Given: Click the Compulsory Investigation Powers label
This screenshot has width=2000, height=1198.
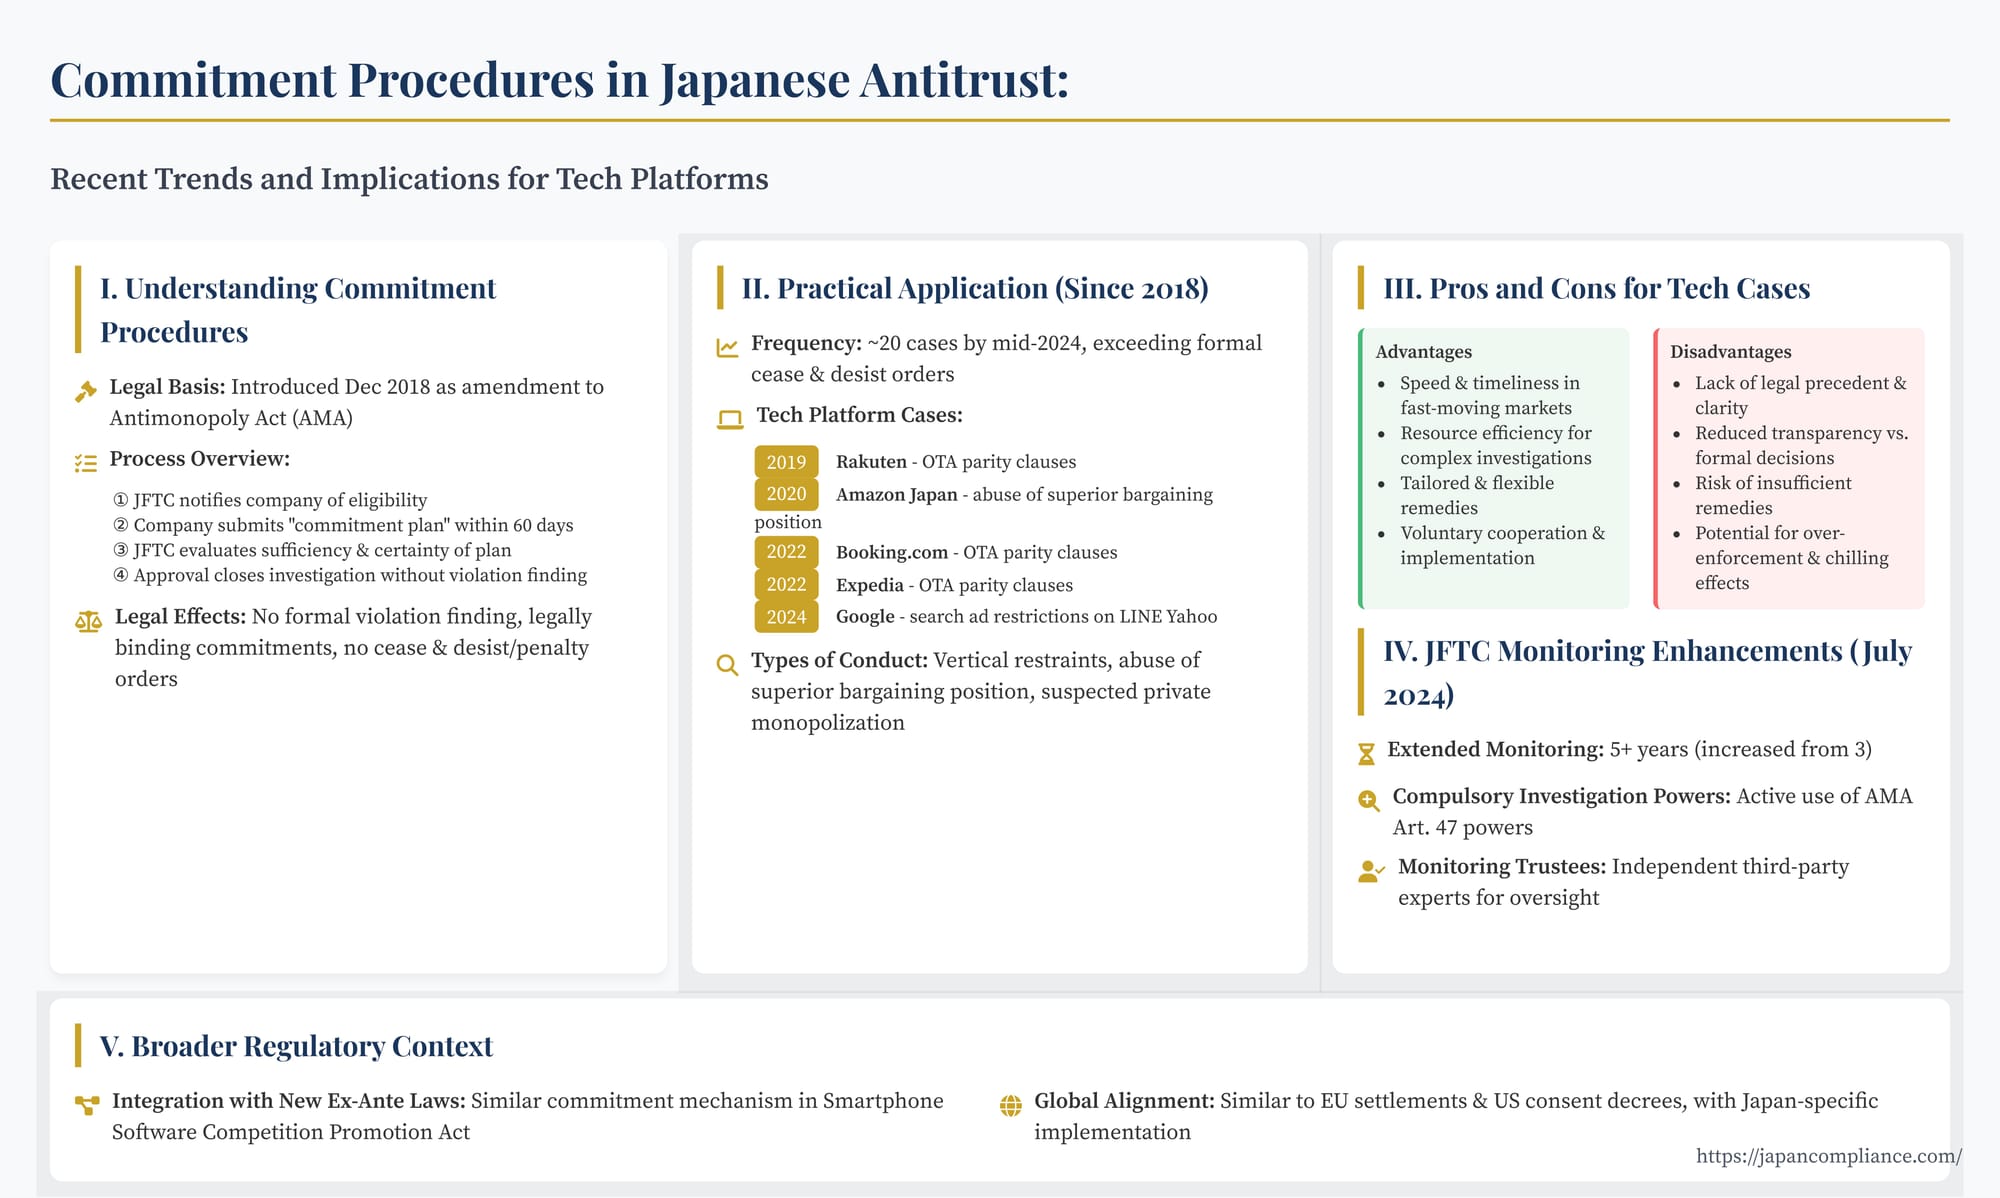Looking at the screenshot, I should pyautogui.click(x=1561, y=796).
